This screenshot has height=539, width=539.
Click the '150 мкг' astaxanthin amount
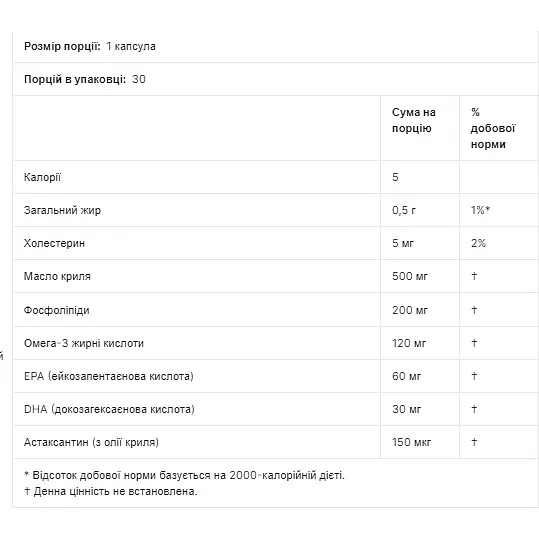tap(411, 442)
